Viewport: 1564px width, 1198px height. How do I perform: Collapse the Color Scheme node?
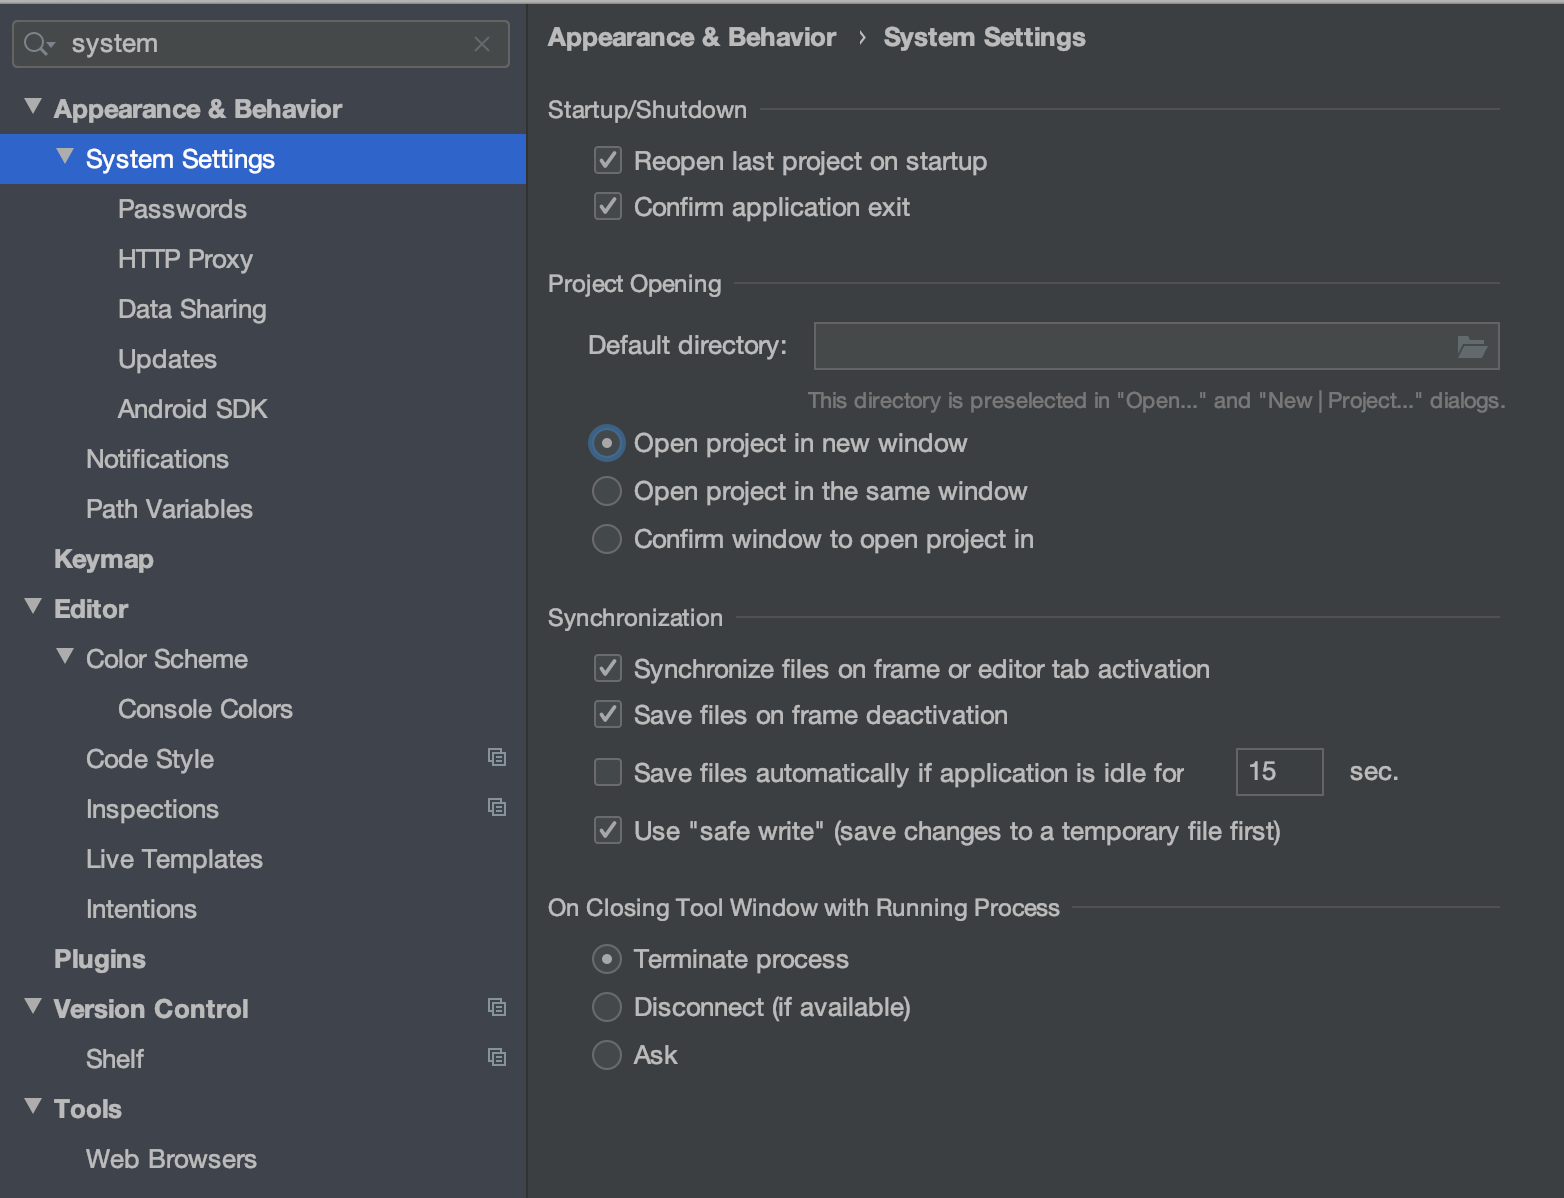click(x=65, y=657)
